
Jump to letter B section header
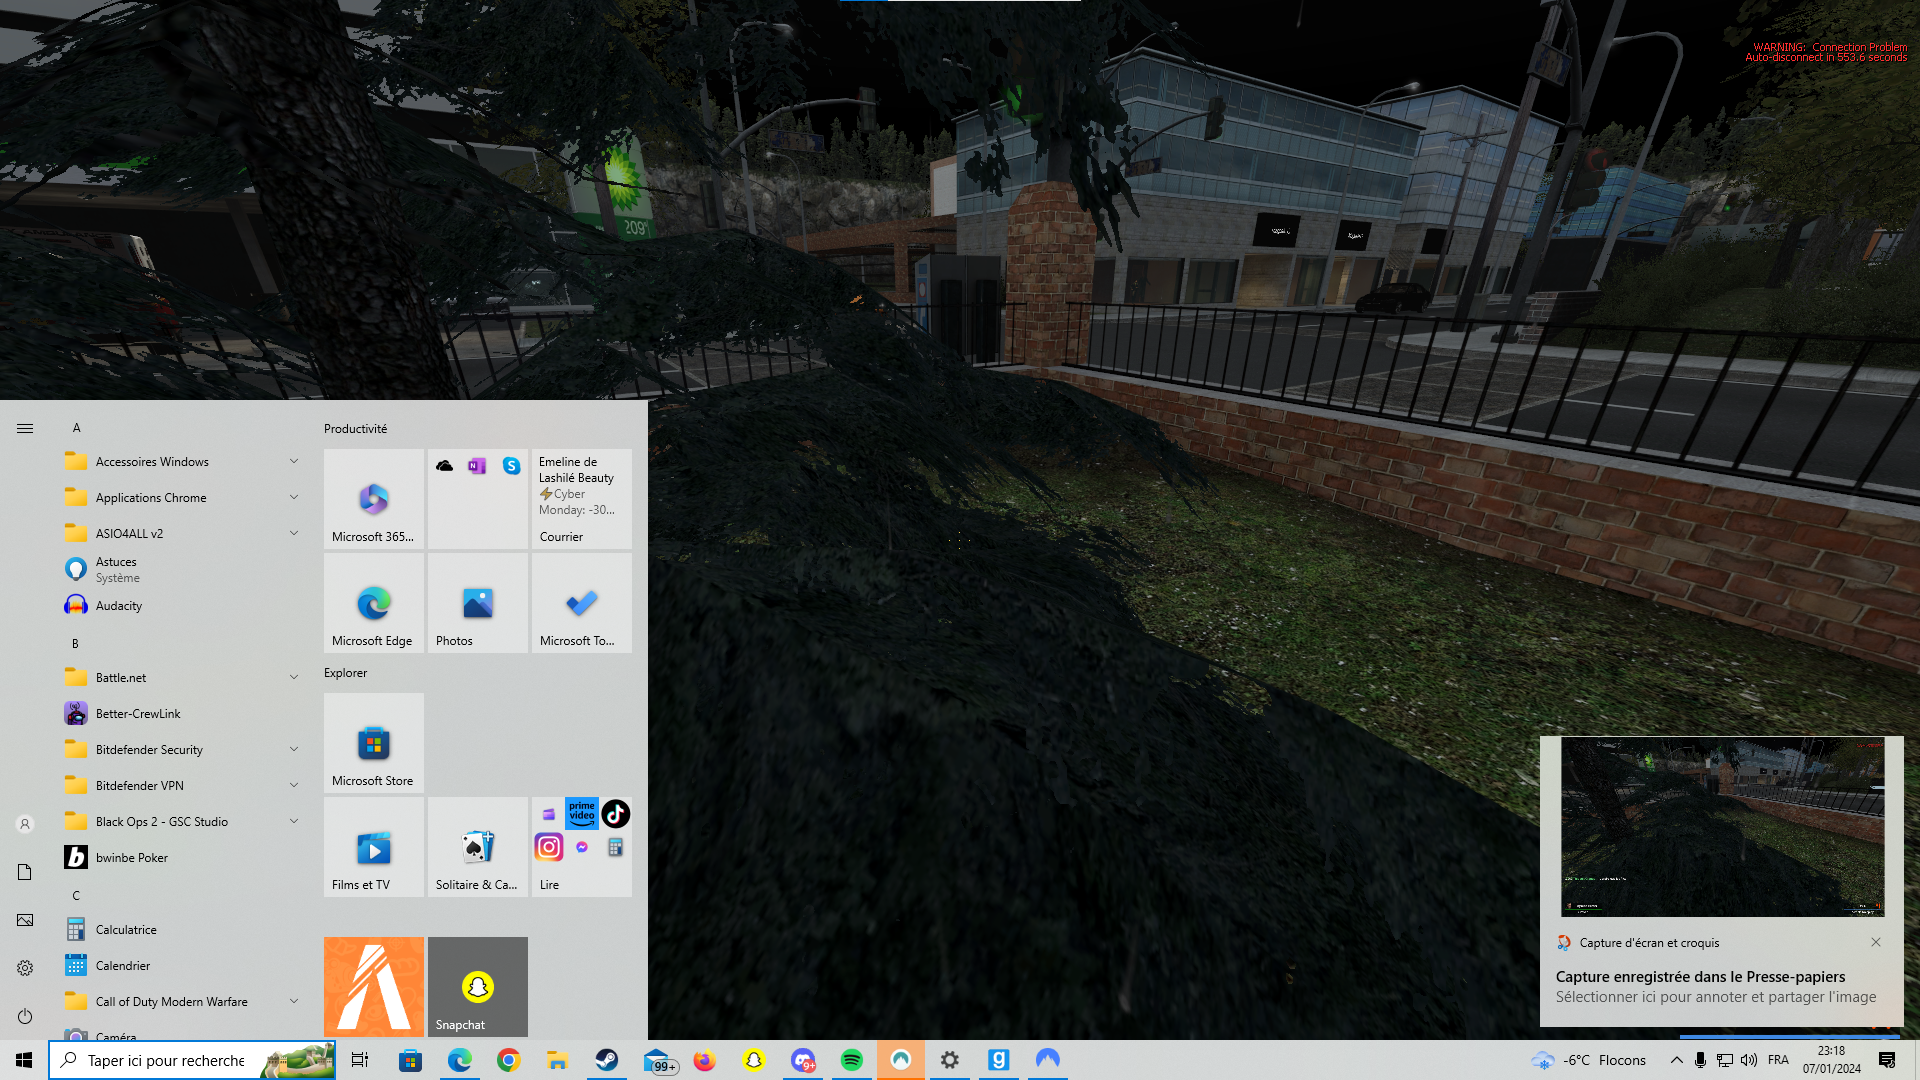coord(76,644)
